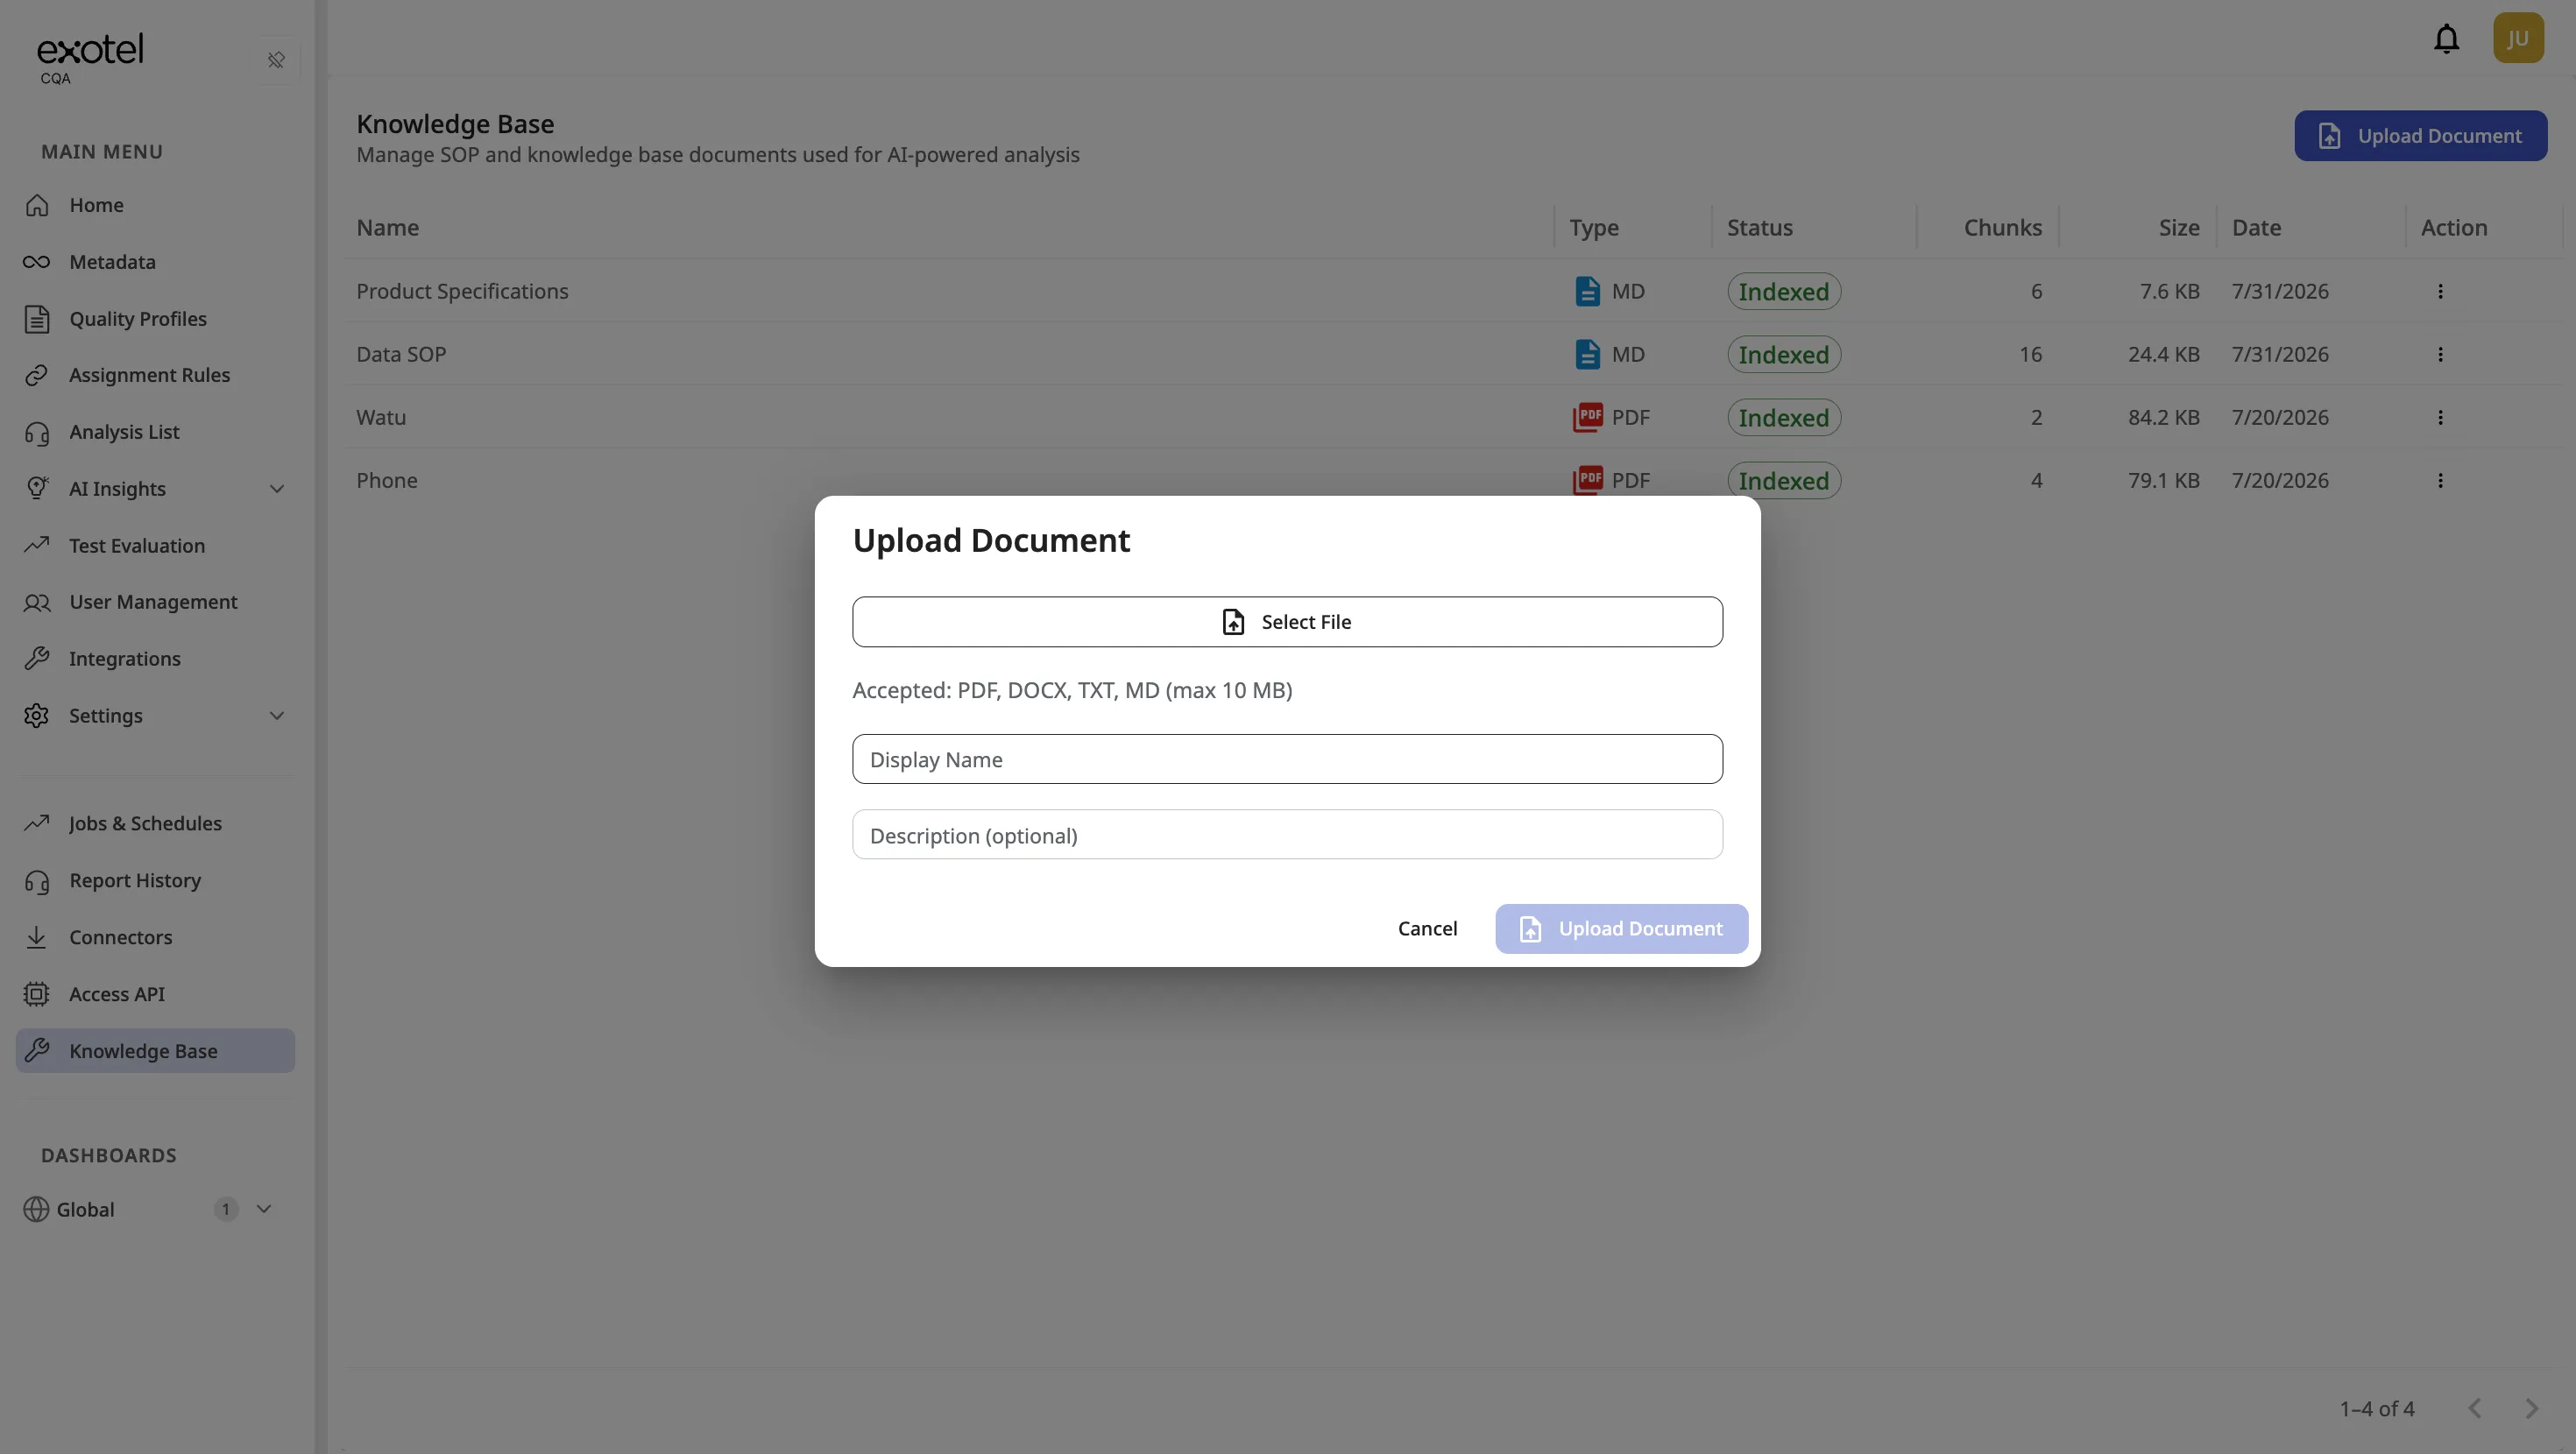Unpin the sidebar with the pin icon

tap(276, 60)
